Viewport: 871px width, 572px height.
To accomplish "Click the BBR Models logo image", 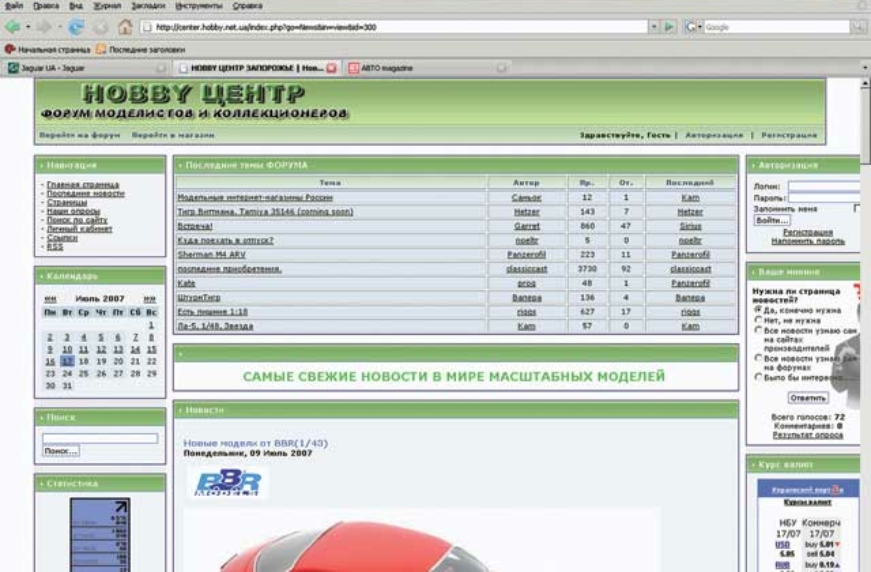I will [227, 482].
